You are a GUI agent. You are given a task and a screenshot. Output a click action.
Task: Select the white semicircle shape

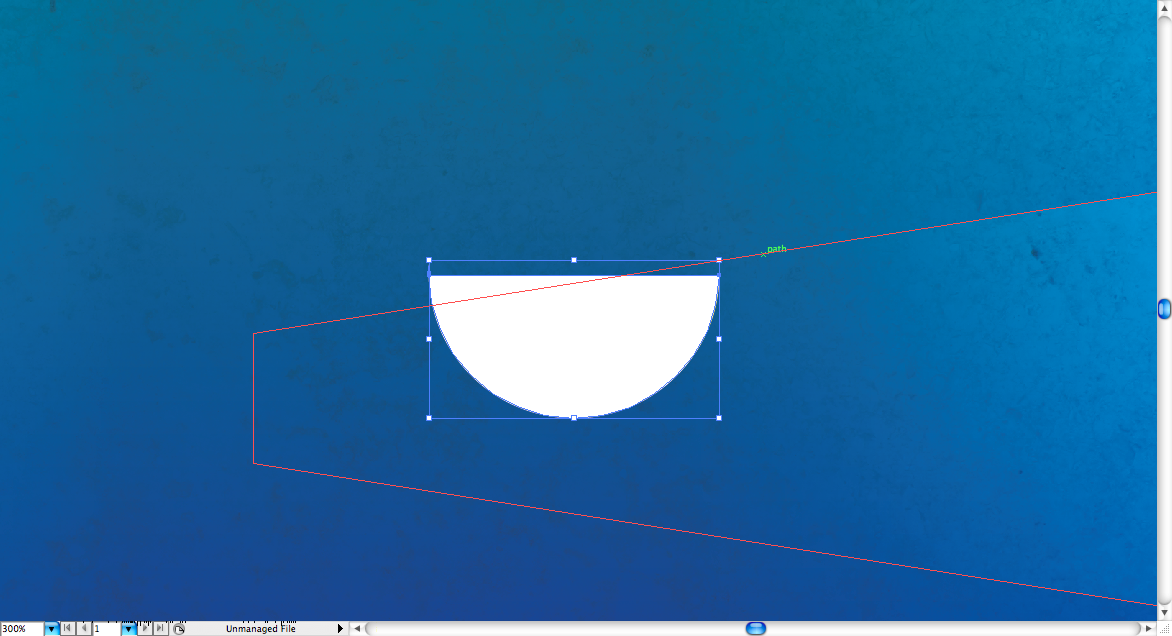pyautogui.click(x=574, y=350)
